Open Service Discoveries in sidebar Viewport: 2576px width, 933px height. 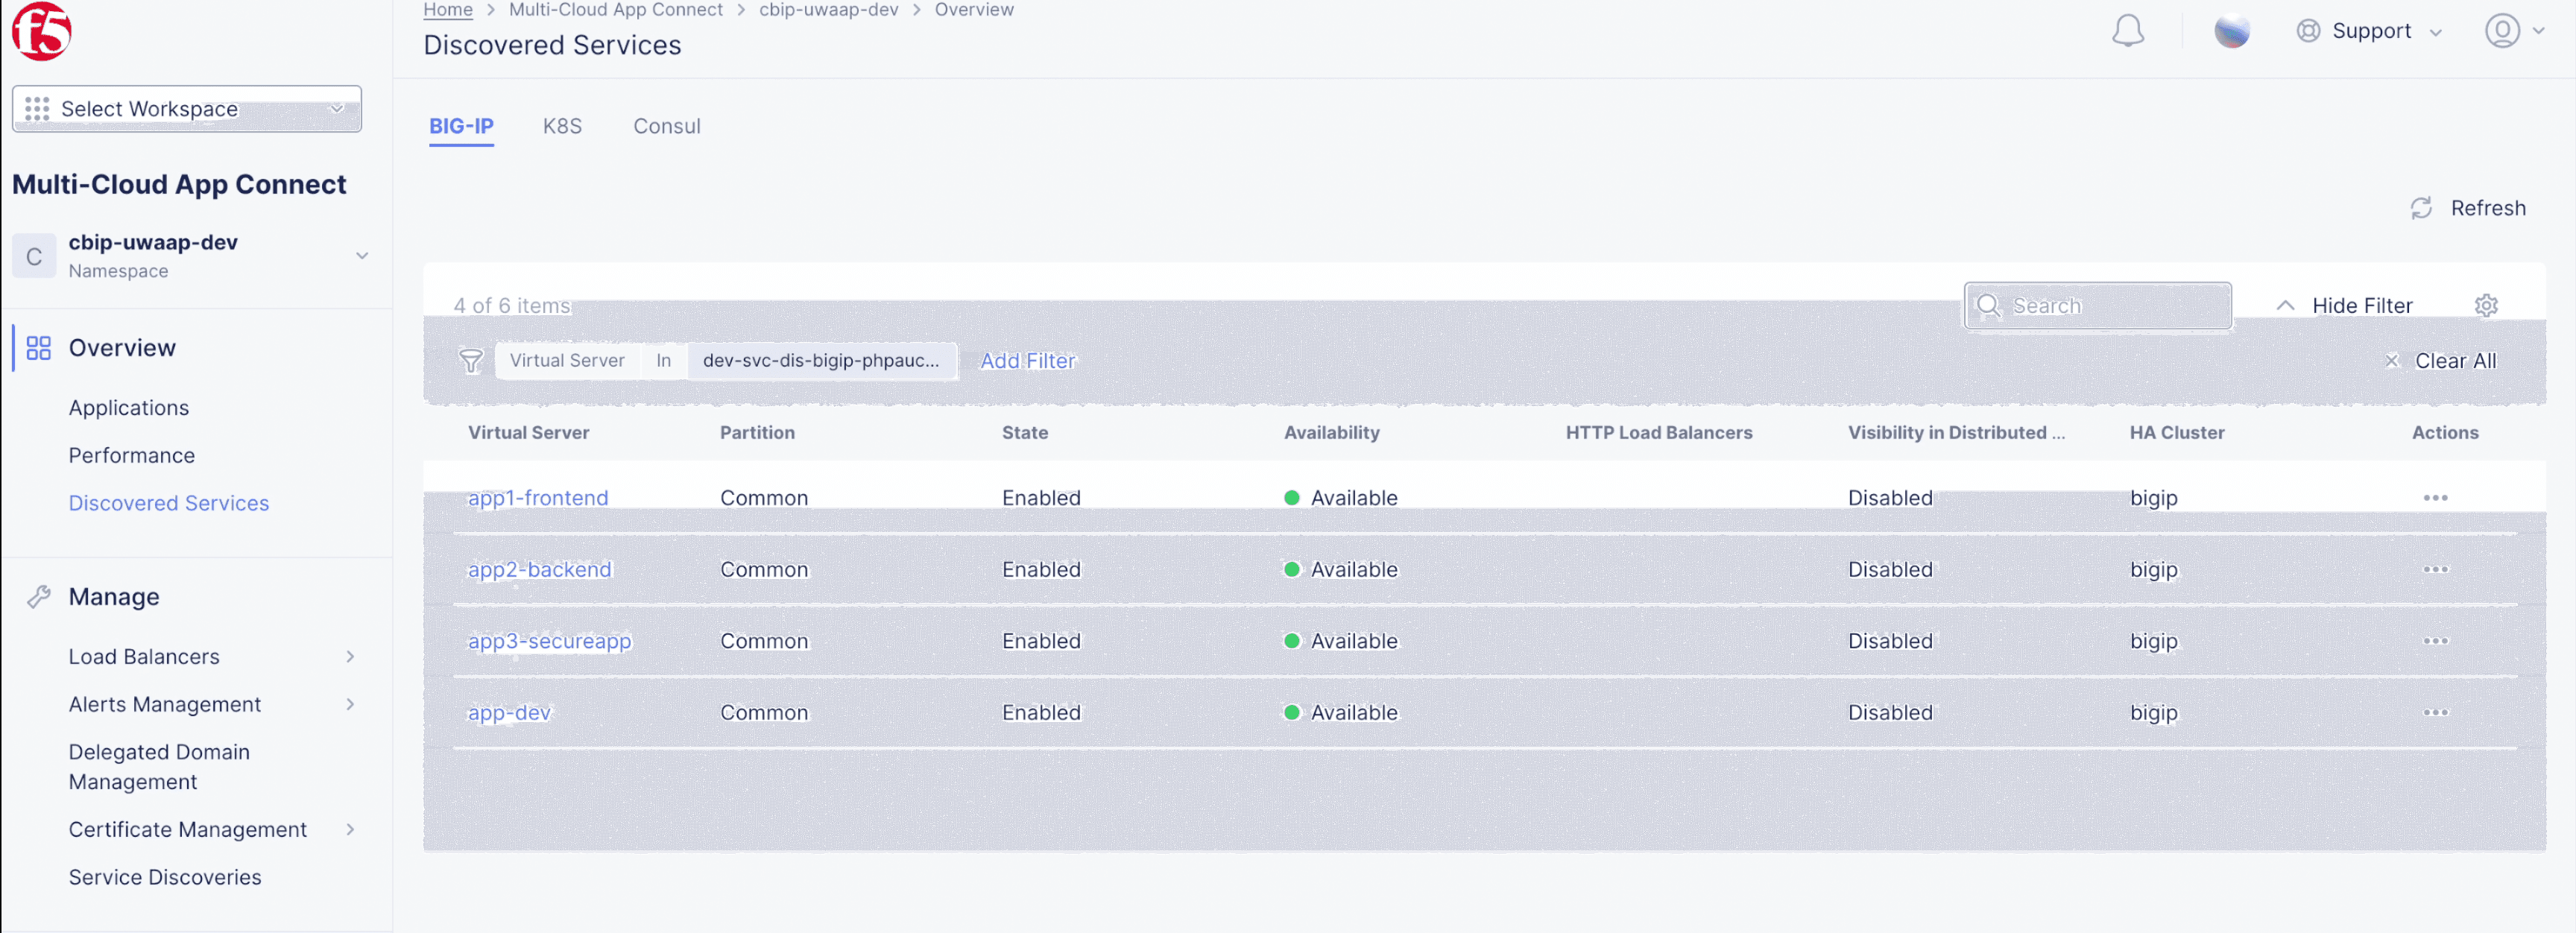tap(165, 878)
